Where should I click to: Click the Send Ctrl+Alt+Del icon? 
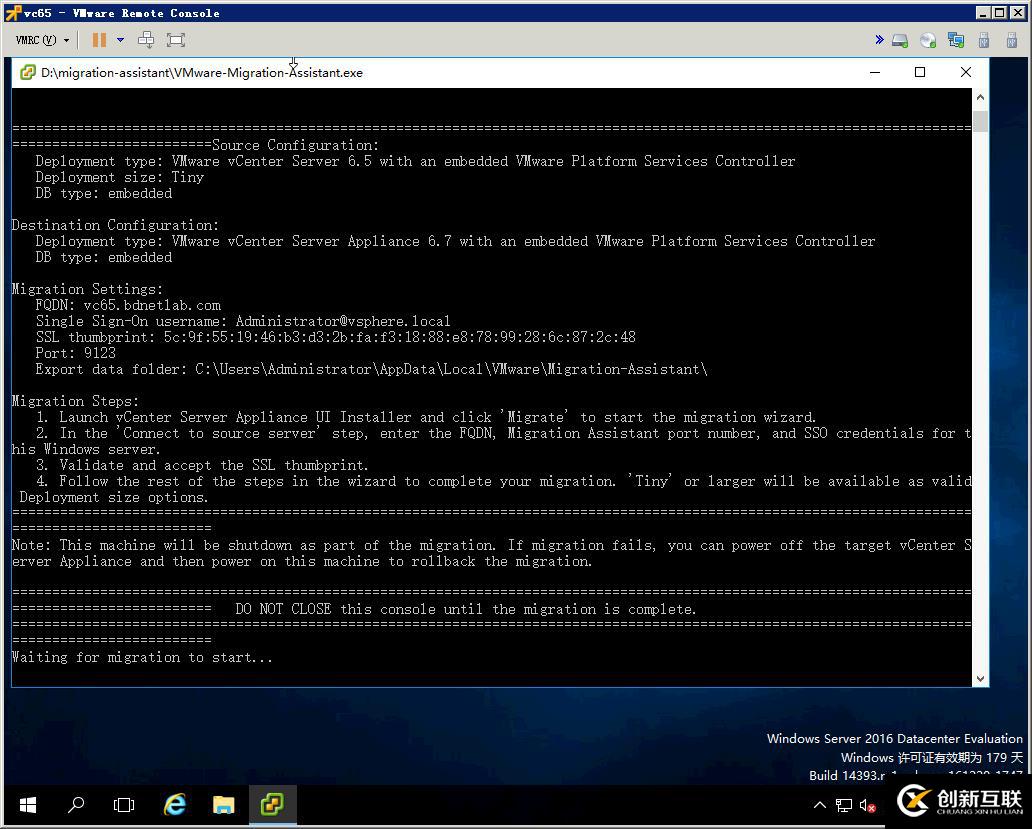pos(146,40)
